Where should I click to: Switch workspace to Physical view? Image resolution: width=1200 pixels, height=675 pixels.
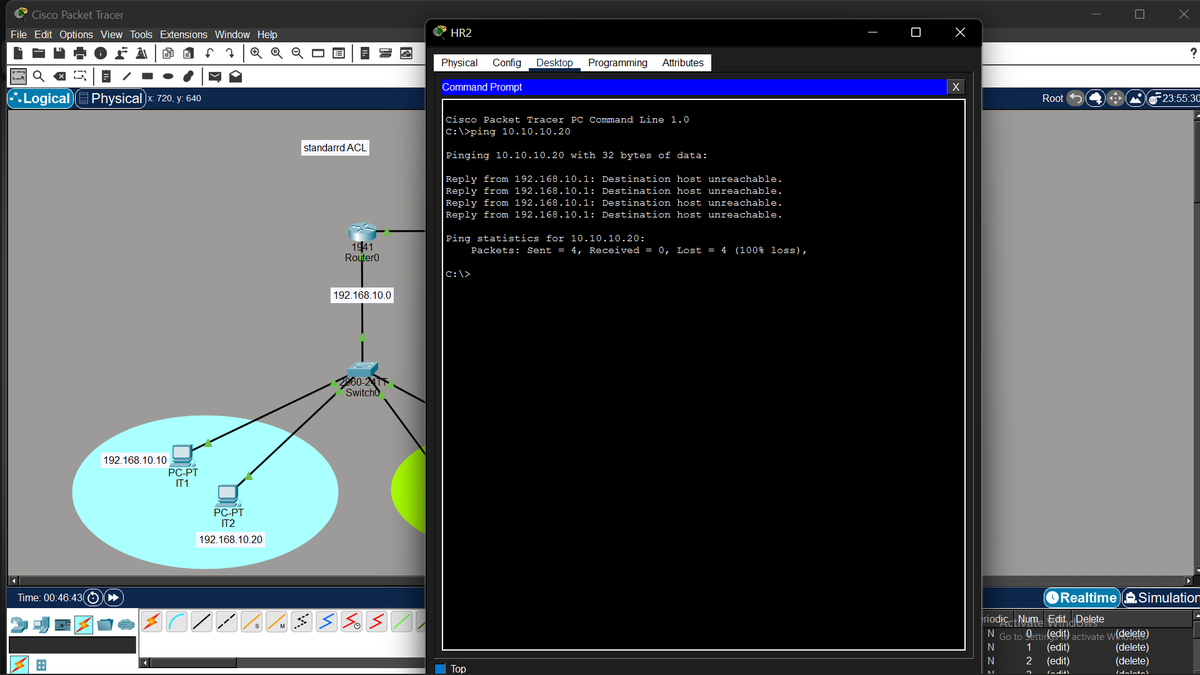tap(110, 98)
